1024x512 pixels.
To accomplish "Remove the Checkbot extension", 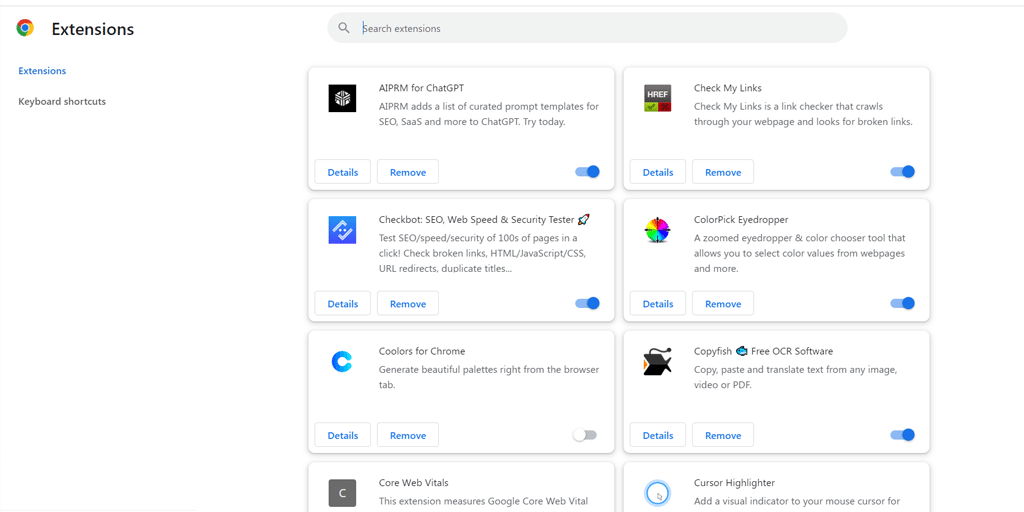I will pos(408,304).
